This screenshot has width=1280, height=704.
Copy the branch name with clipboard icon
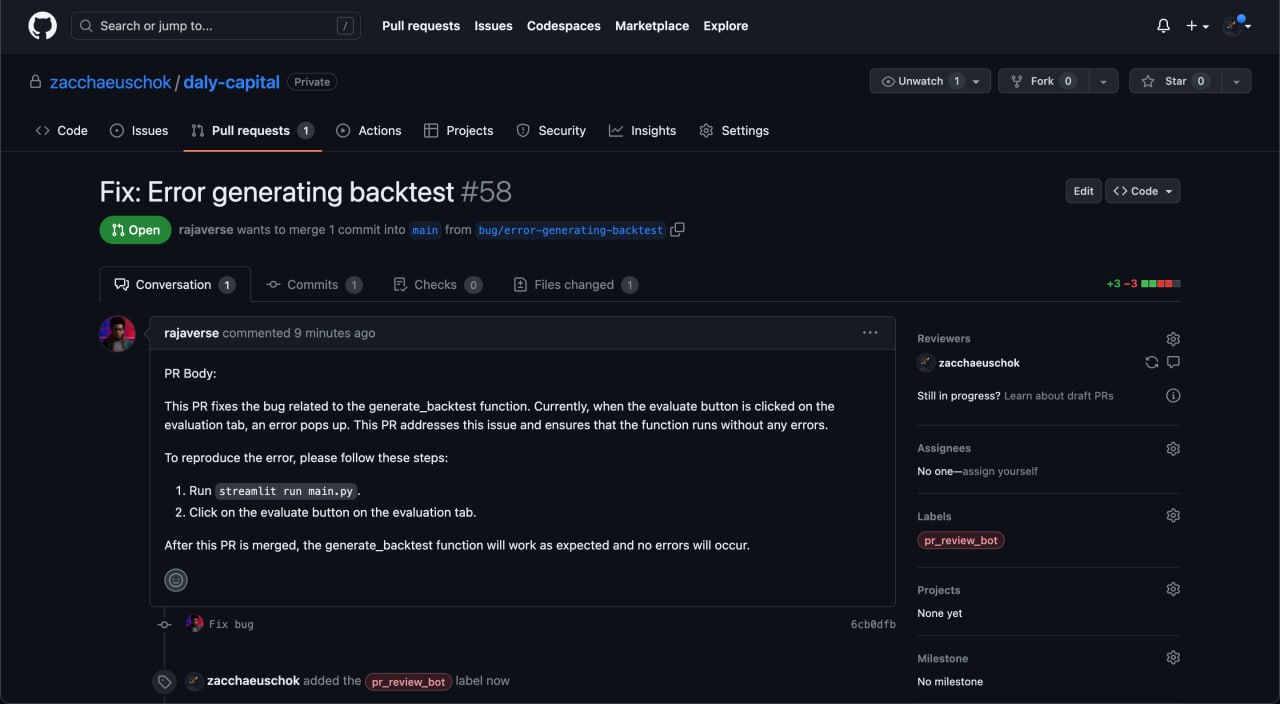pos(677,230)
